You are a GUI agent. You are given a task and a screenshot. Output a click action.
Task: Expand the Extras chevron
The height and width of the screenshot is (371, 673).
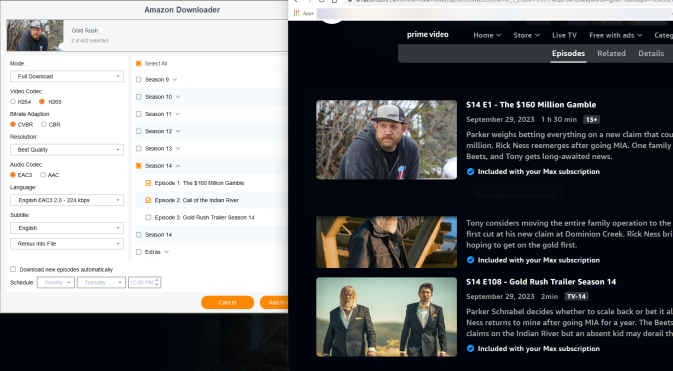167,252
